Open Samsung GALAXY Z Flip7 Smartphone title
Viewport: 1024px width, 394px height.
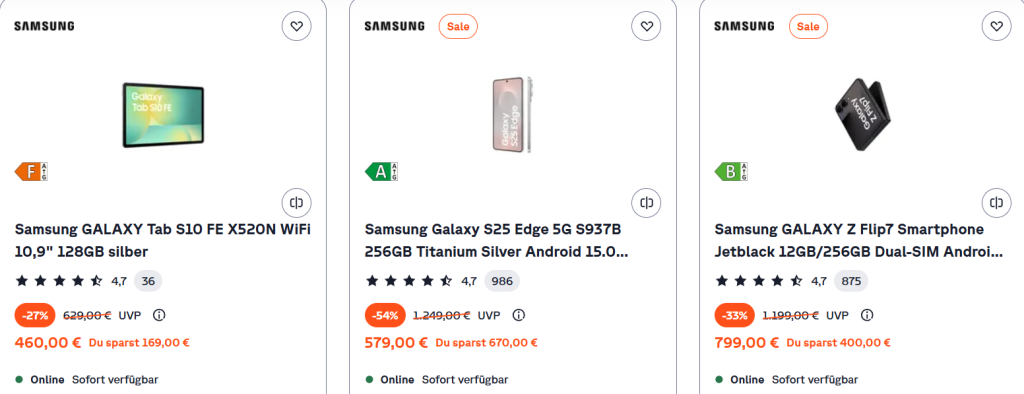tap(859, 240)
